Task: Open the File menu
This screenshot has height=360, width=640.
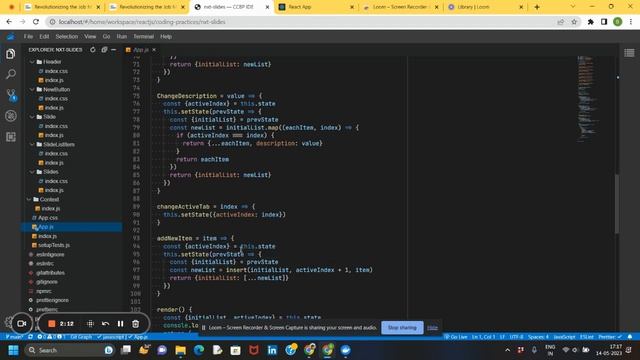Action: click(28, 36)
